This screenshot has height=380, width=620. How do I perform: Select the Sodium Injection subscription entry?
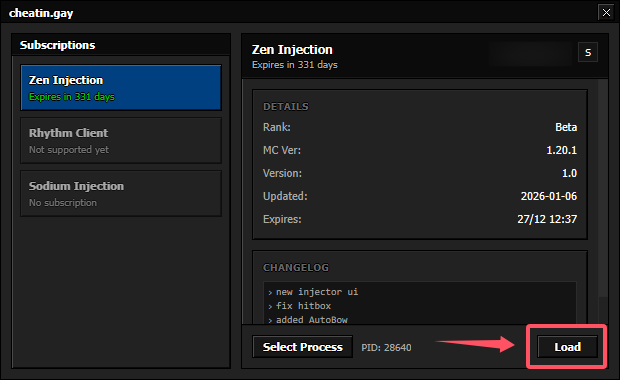(x=121, y=193)
